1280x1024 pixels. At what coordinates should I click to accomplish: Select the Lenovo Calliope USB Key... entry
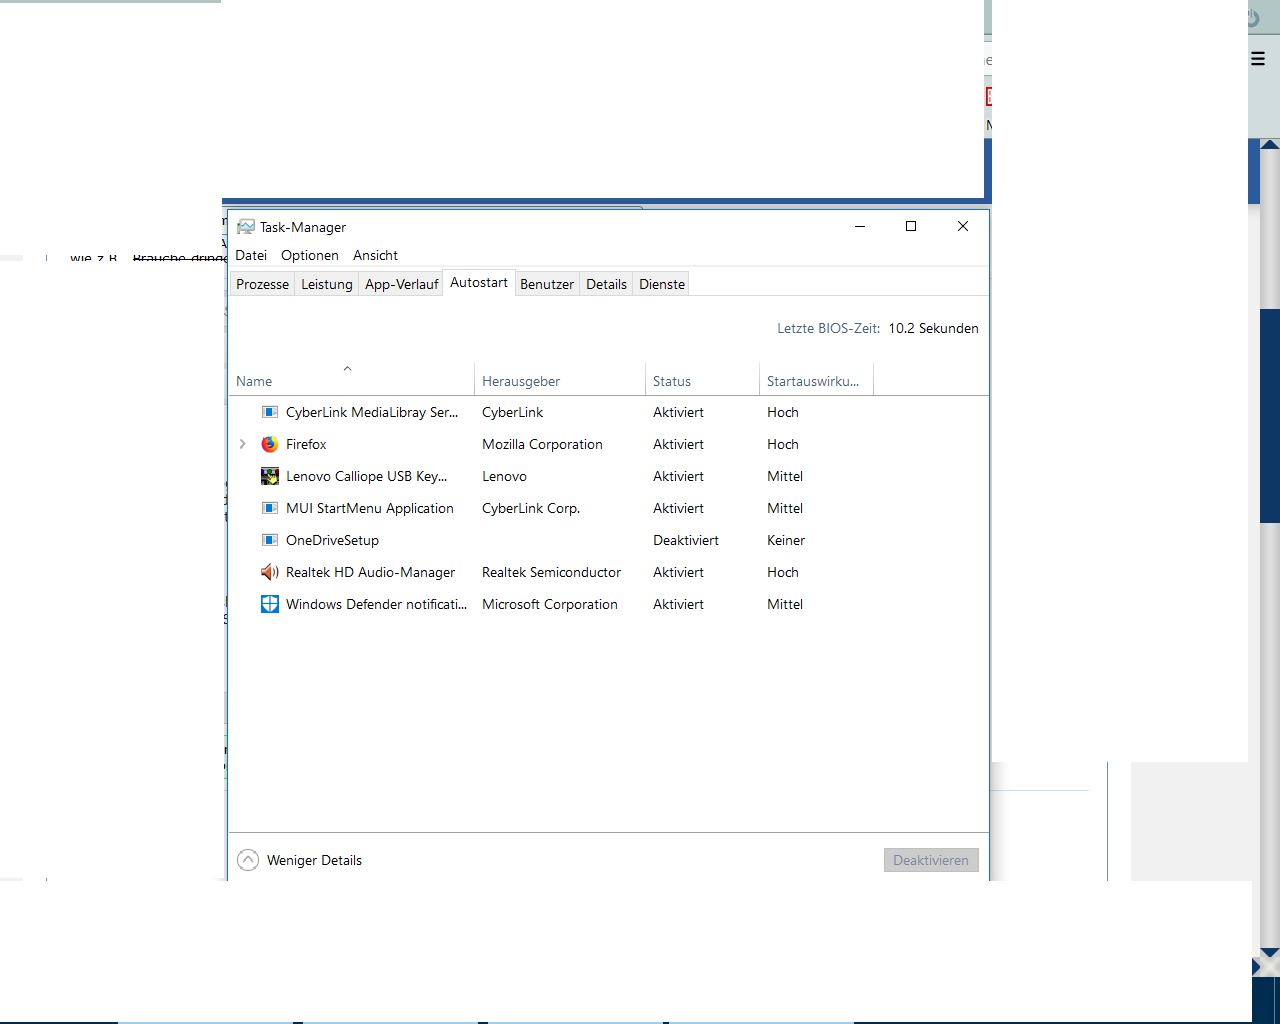(x=366, y=476)
